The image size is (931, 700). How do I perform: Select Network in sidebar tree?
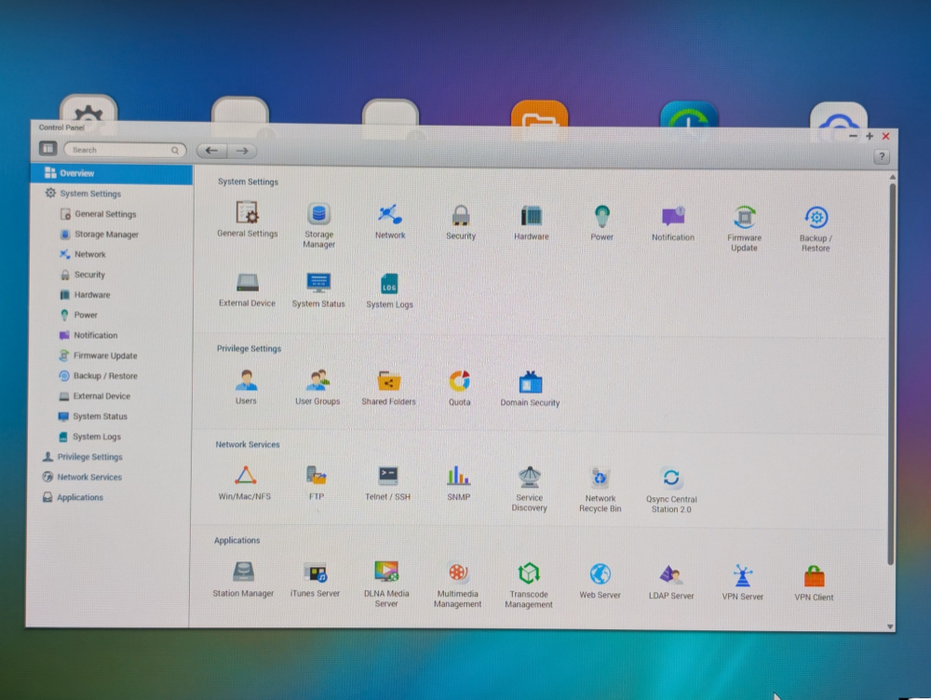pyautogui.click(x=90, y=255)
